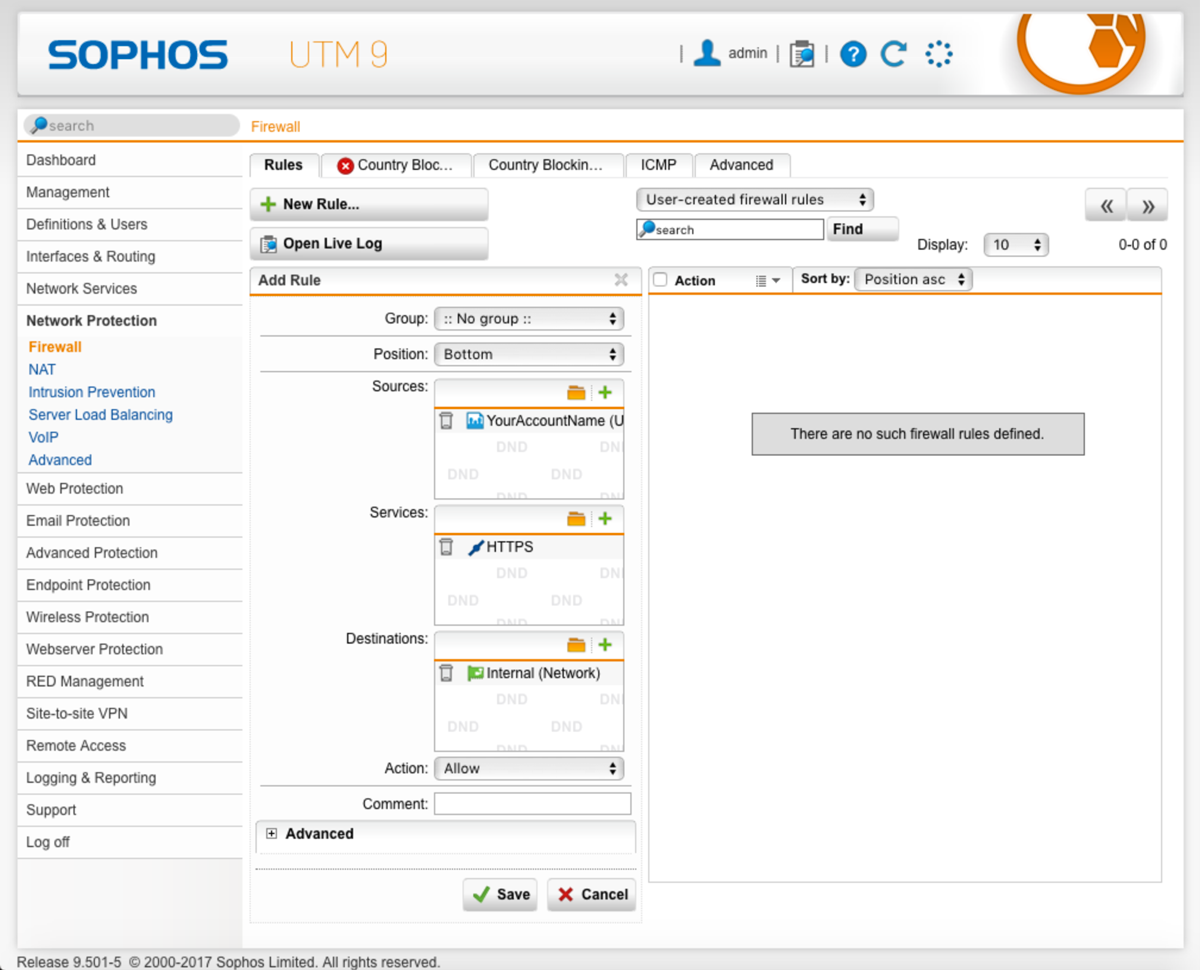
Task: Open folder icon in Destinations box
Action: pyautogui.click(x=576, y=644)
